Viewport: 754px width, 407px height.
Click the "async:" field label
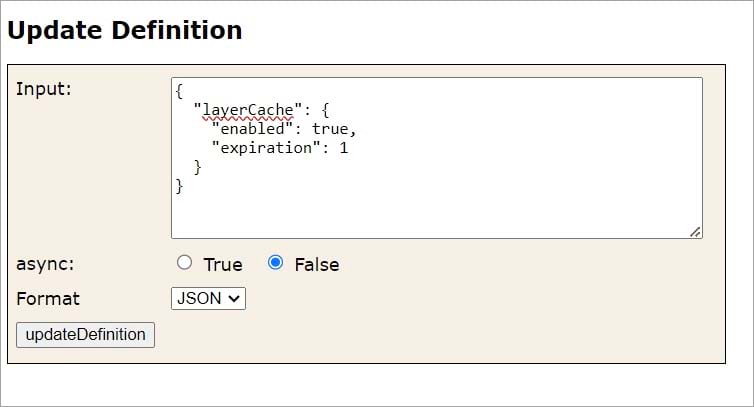[45, 264]
